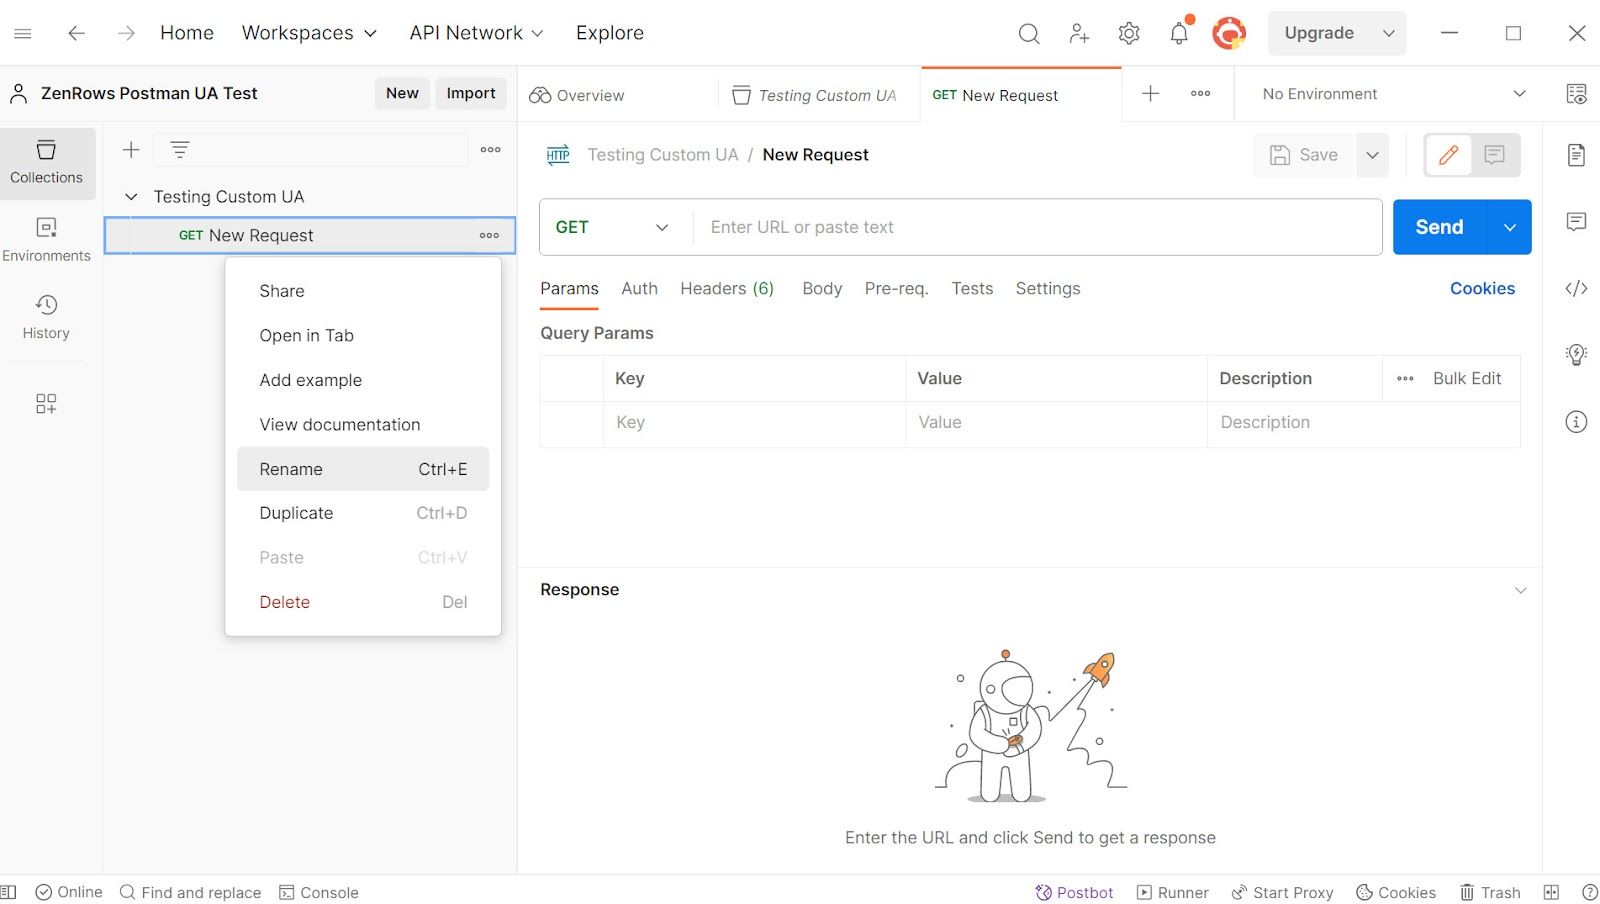The height and width of the screenshot is (904, 1600).
Task: Expand the No Environment dropdown
Action: (x=1393, y=94)
